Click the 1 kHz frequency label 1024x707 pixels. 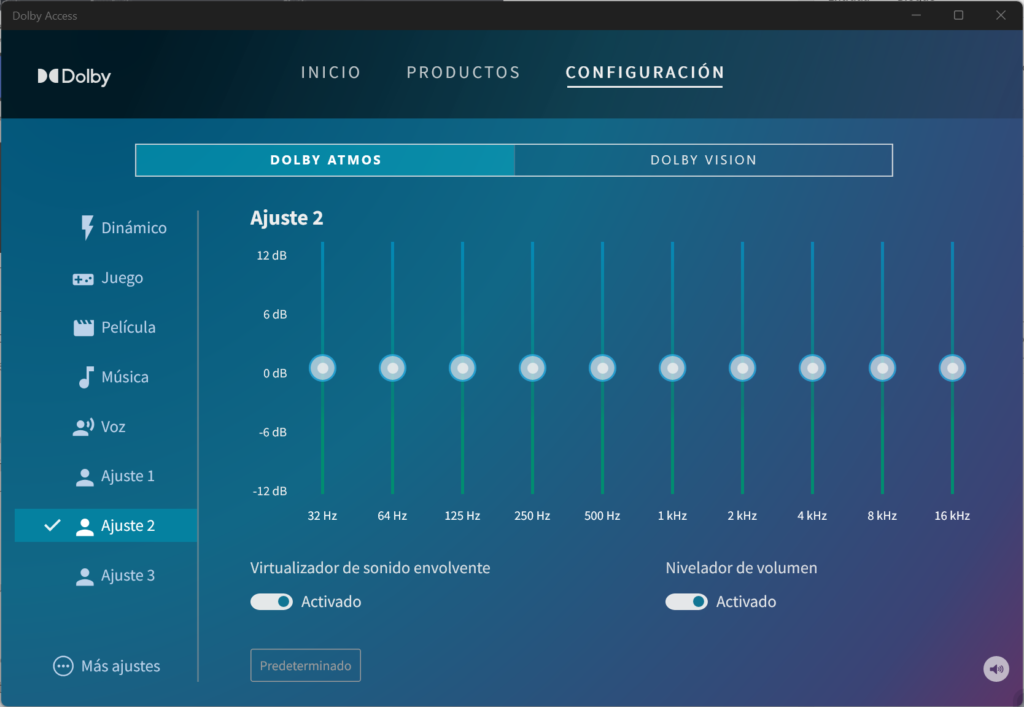[672, 516]
